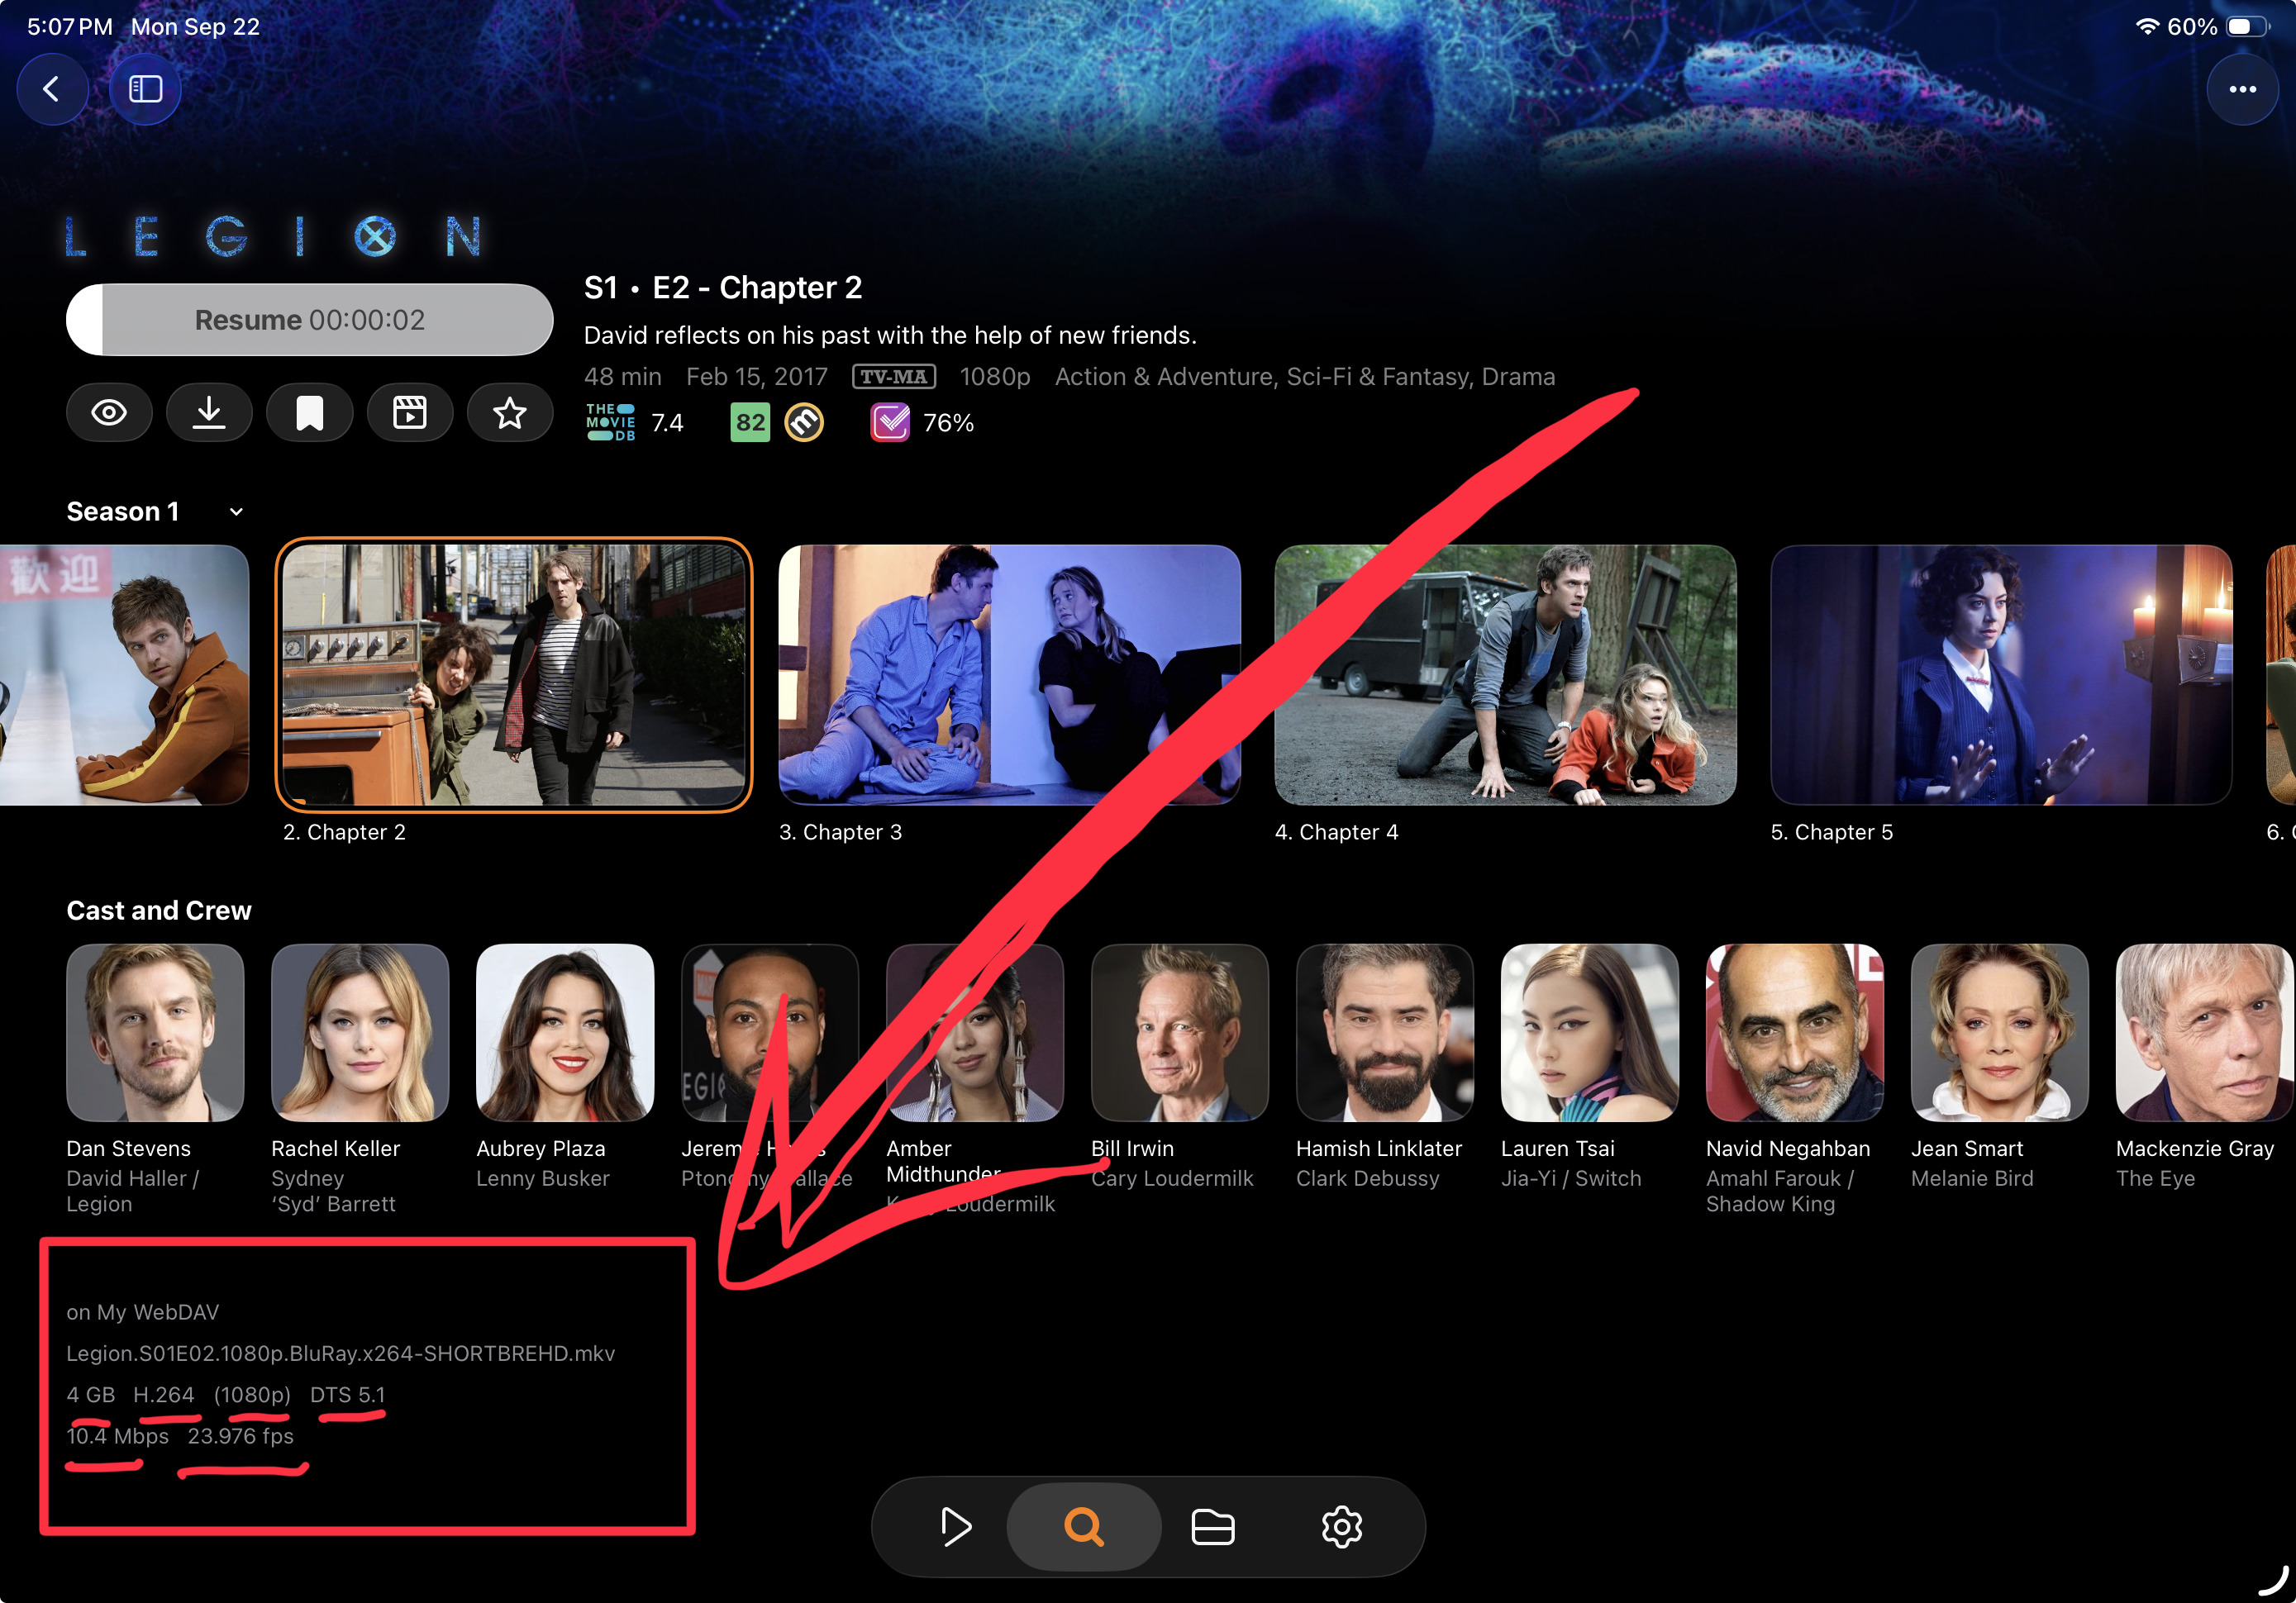This screenshot has width=2296, height=1603.
Task: Select the search tab in bottom bar
Action: pos(1083,1526)
